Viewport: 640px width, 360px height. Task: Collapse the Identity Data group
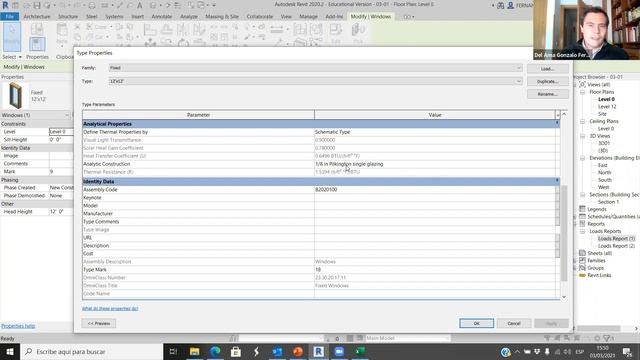[x=557, y=181]
